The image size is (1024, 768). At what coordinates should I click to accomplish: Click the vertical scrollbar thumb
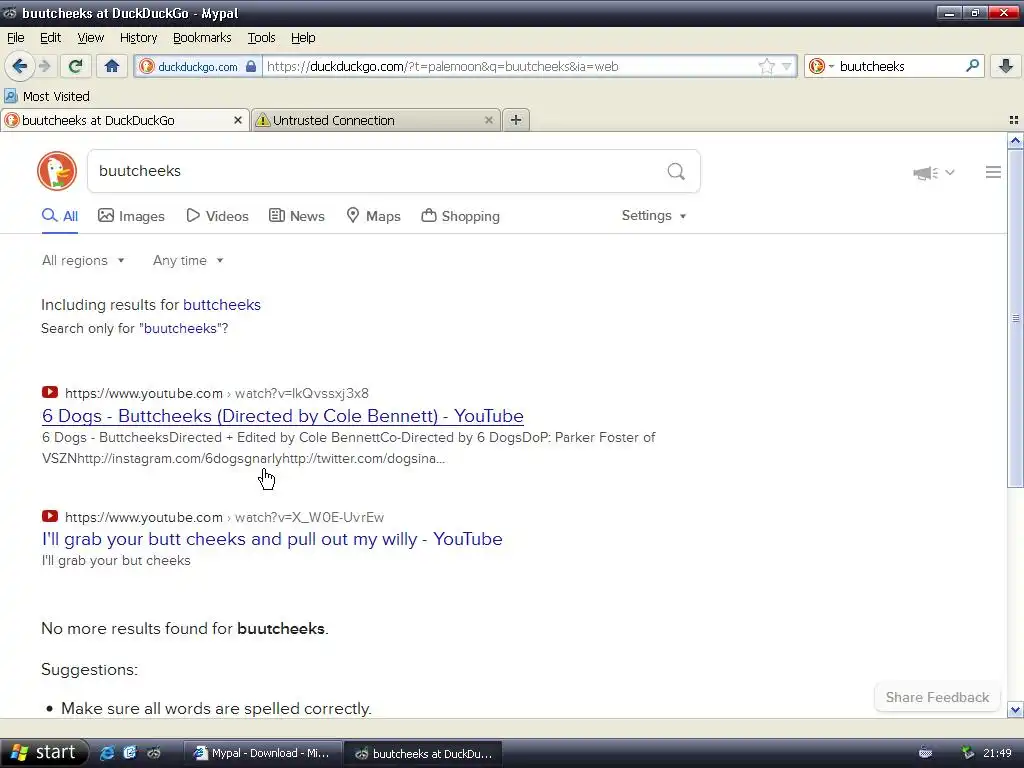tap(1015, 319)
